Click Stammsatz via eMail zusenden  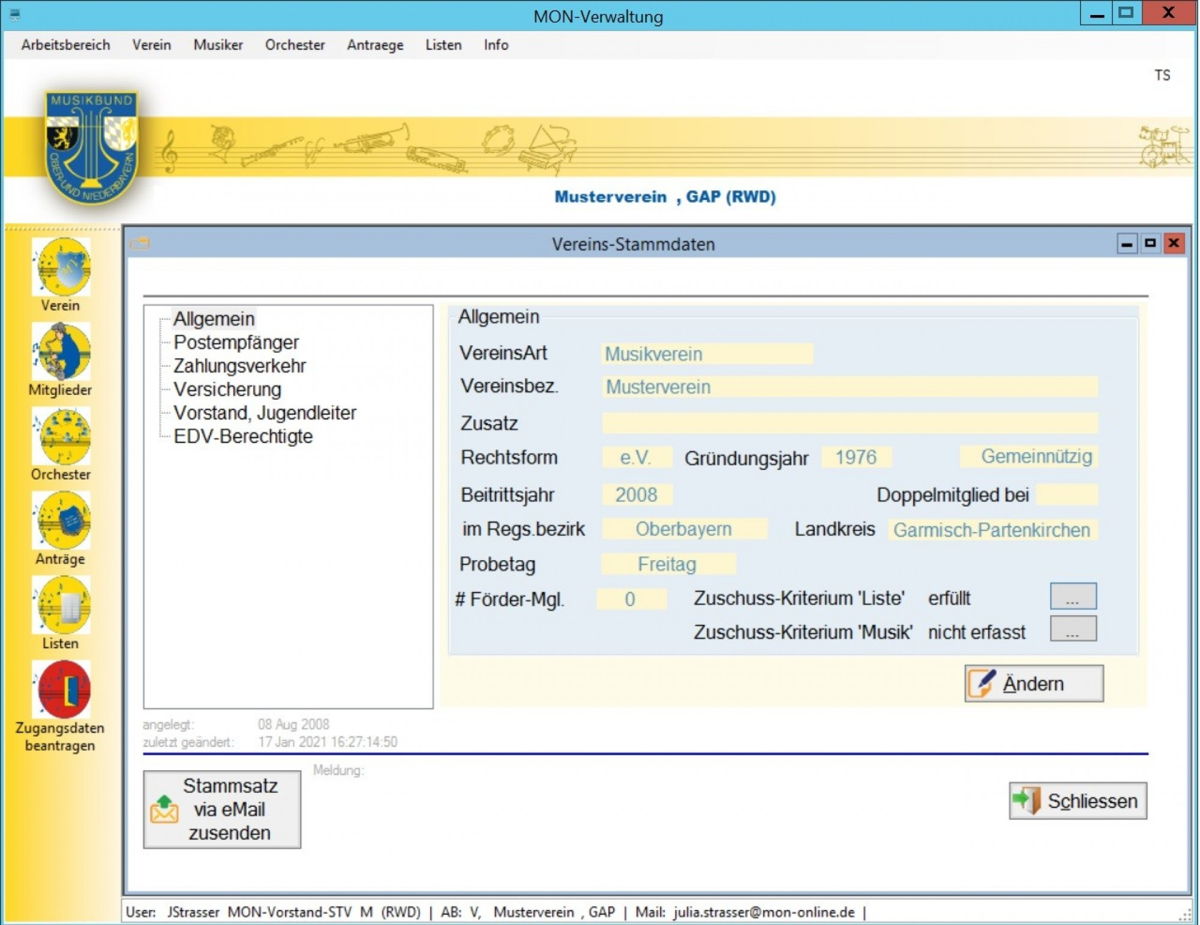point(222,809)
